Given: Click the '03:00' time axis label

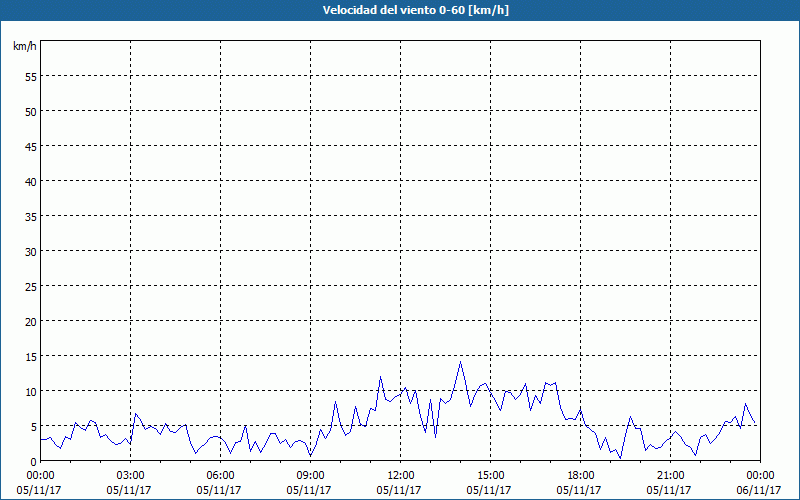Looking at the screenshot, I should [131, 476].
